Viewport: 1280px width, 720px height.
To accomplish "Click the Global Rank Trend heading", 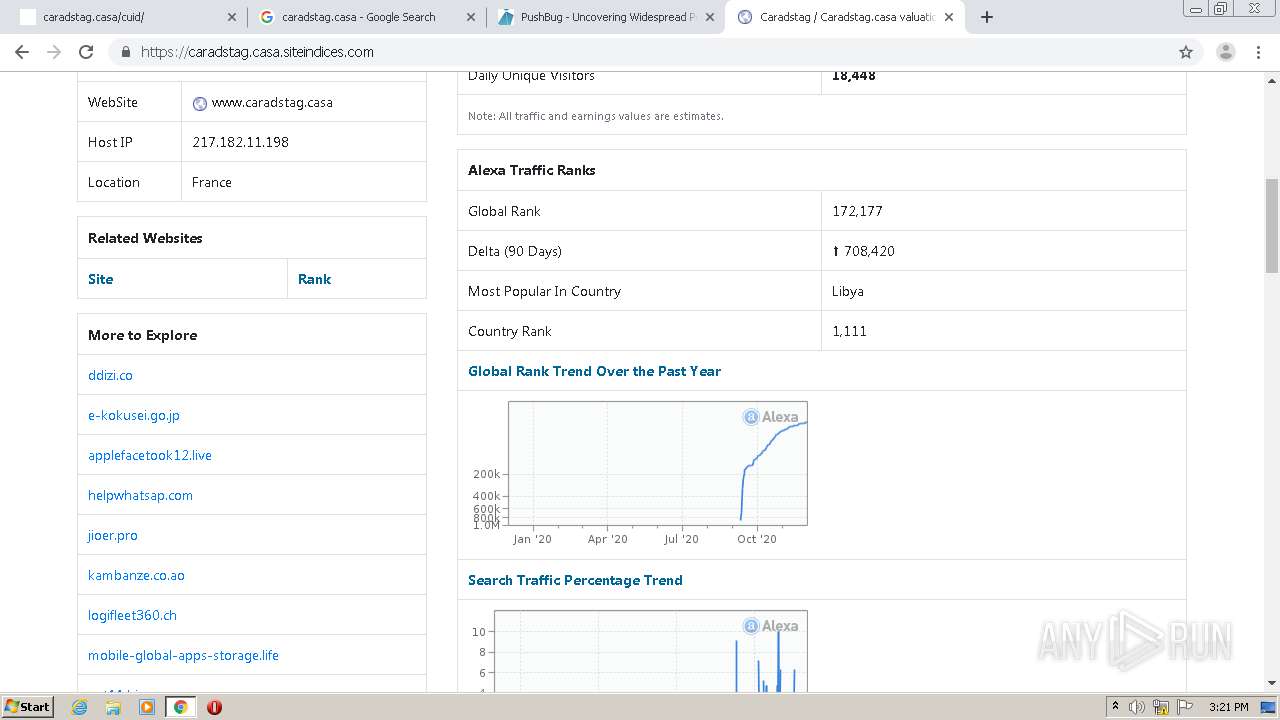I will (594, 371).
